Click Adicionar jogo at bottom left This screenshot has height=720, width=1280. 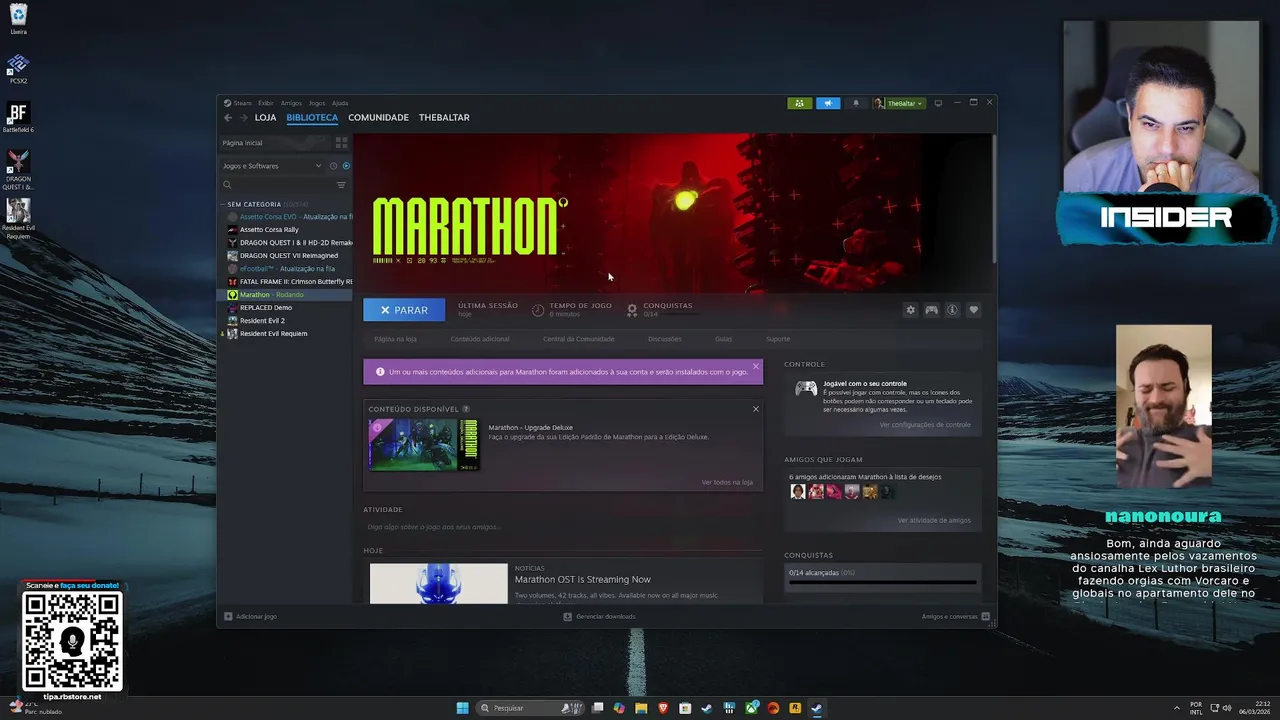pos(250,617)
